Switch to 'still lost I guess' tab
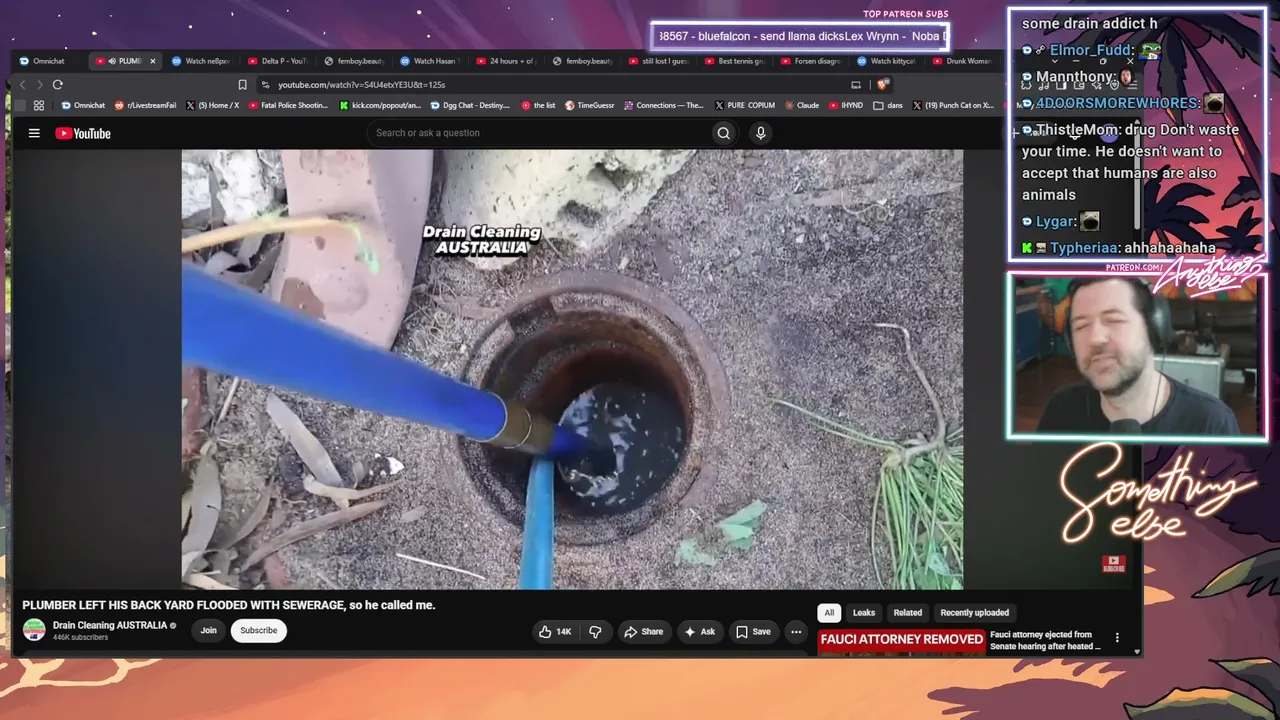The height and width of the screenshot is (720, 1280). [x=657, y=61]
